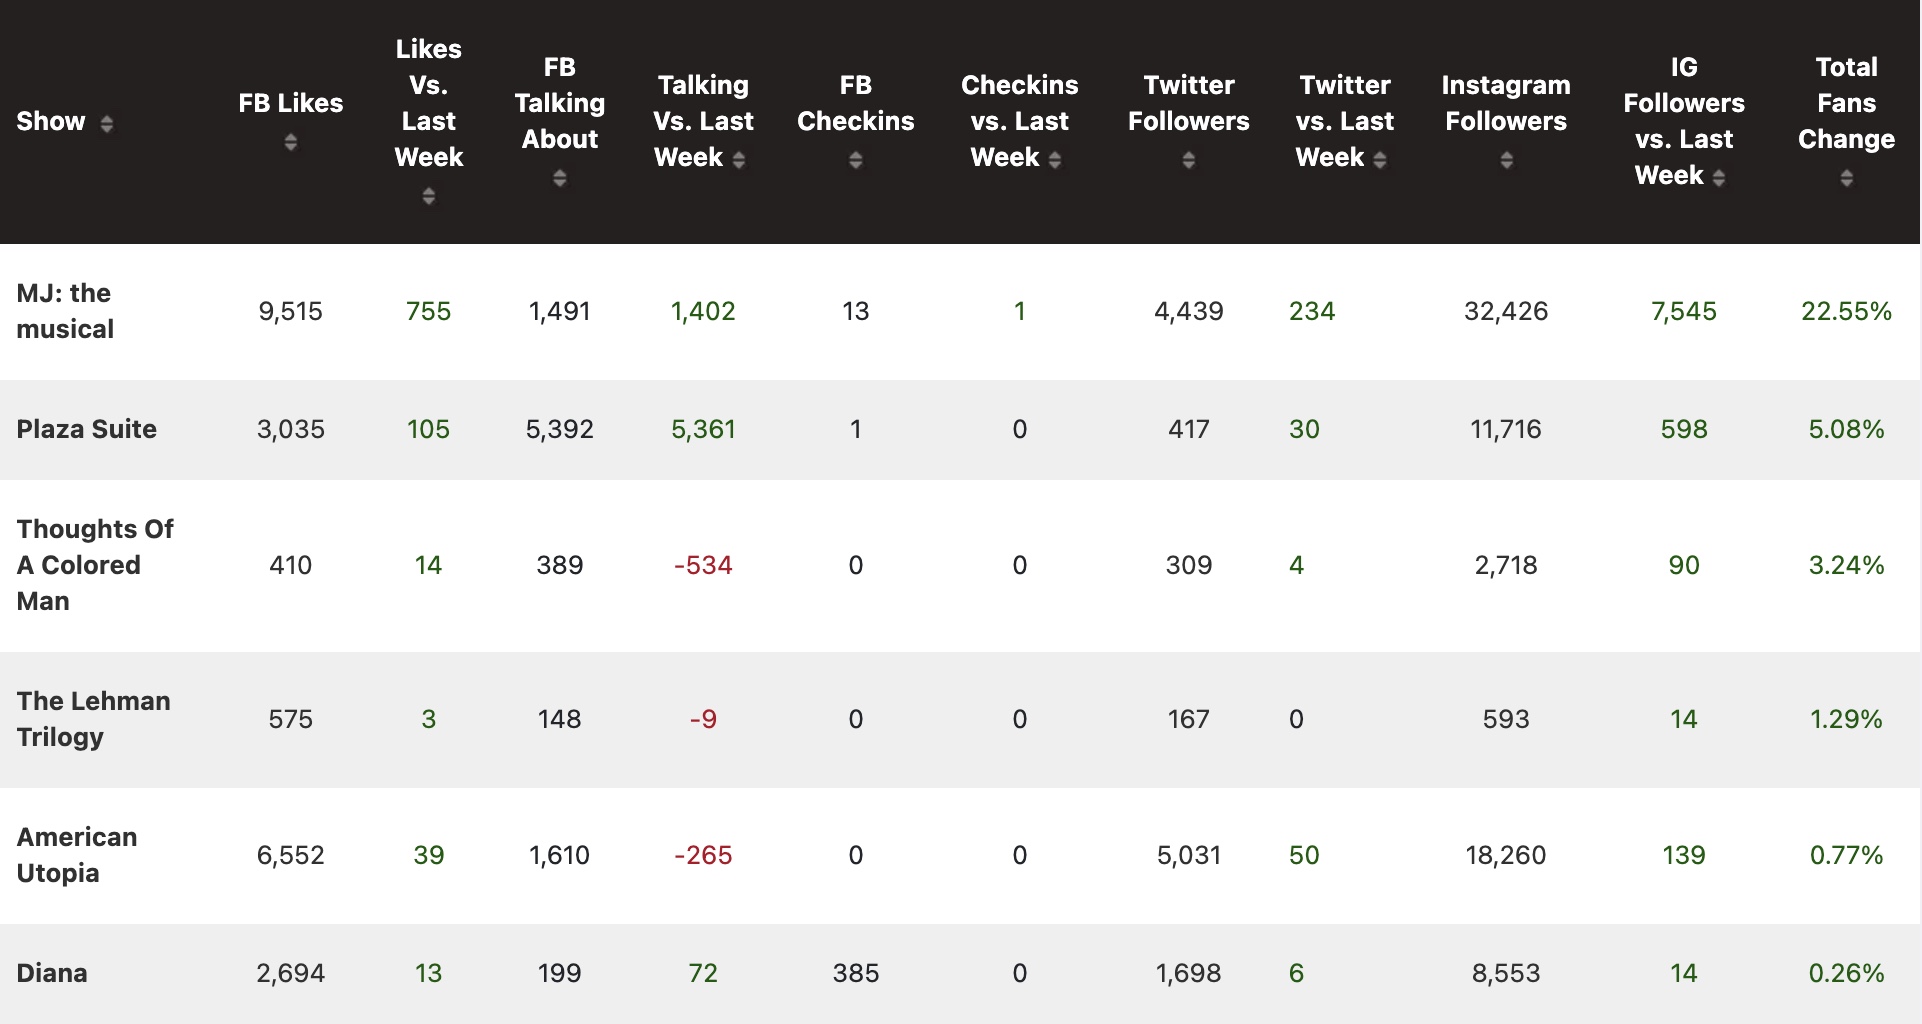Open Thoughts Of A Colored Man row
This screenshot has width=1922, height=1024.
(x=94, y=565)
